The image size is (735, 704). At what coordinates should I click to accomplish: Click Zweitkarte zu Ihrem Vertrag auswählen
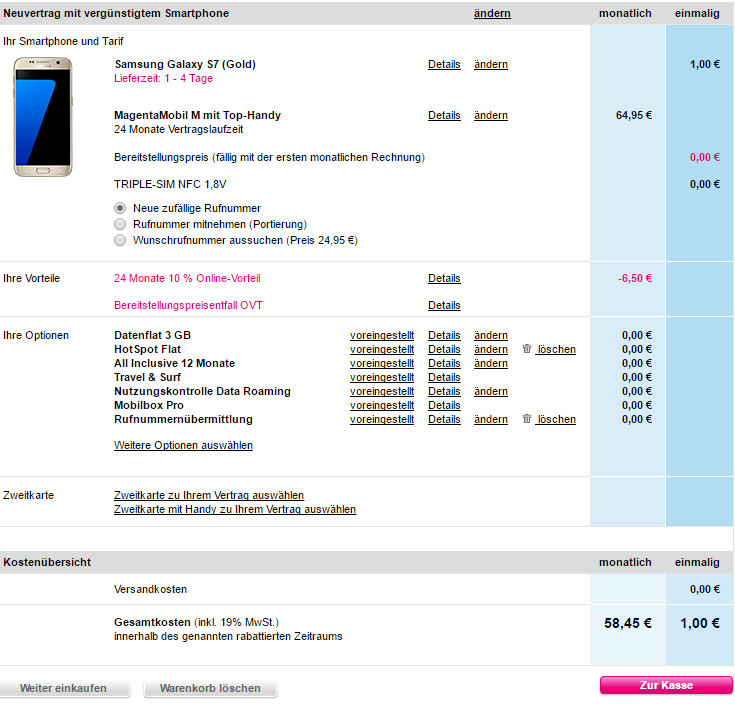[x=209, y=495]
